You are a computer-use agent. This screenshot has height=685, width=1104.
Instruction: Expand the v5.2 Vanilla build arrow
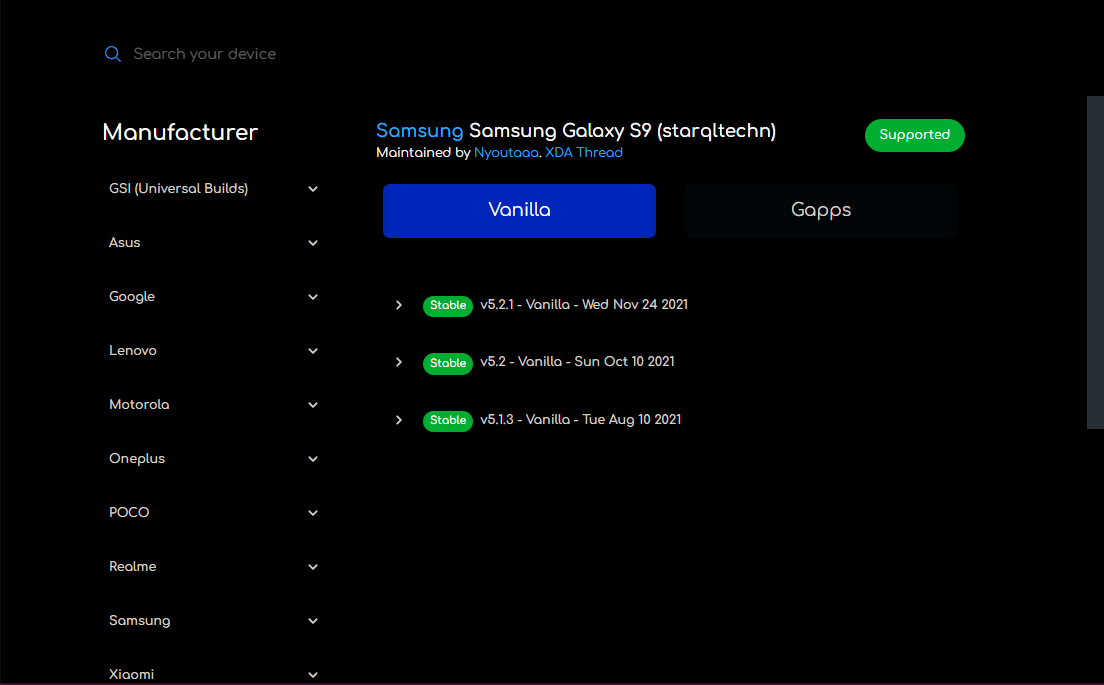(x=399, y=362)
